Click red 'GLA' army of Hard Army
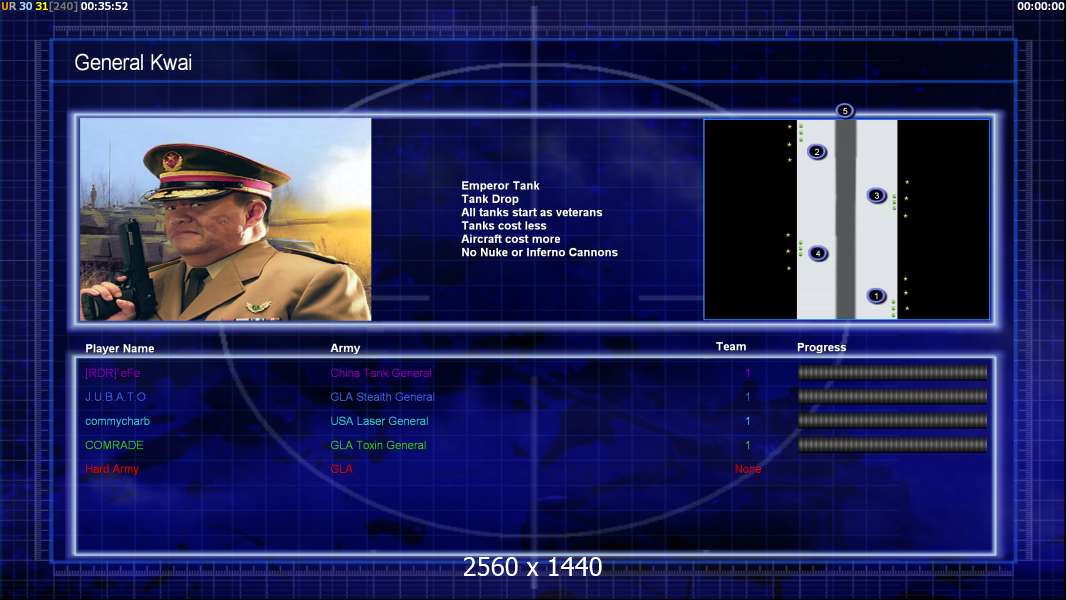The image size is (1066, 600). pyautogui.click(x=341, y=469)
